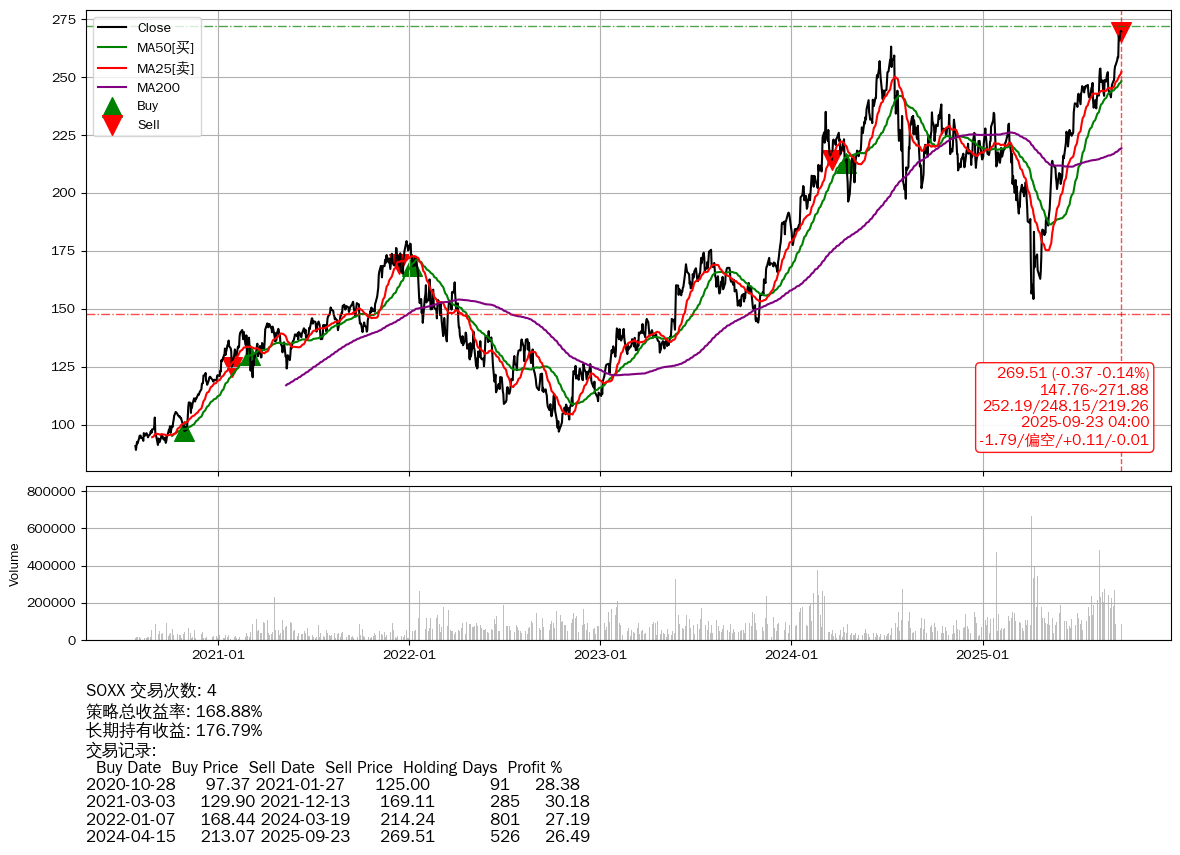The image size is (1180, 855).
Task: Click the Volume axis label
Action: click(14, 564)
